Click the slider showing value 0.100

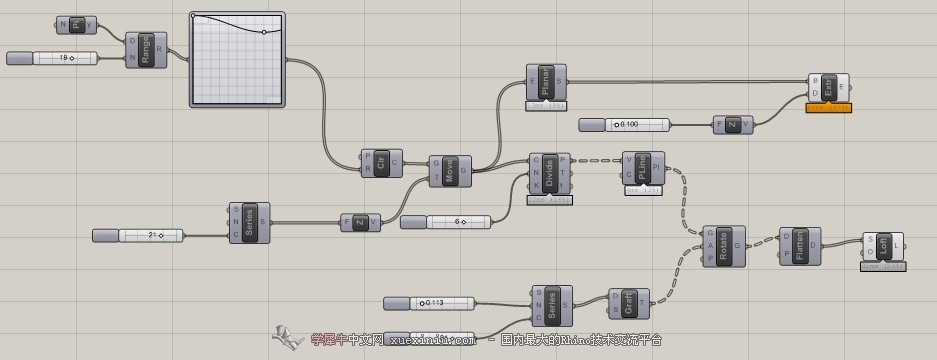click(x=624, y=124)
